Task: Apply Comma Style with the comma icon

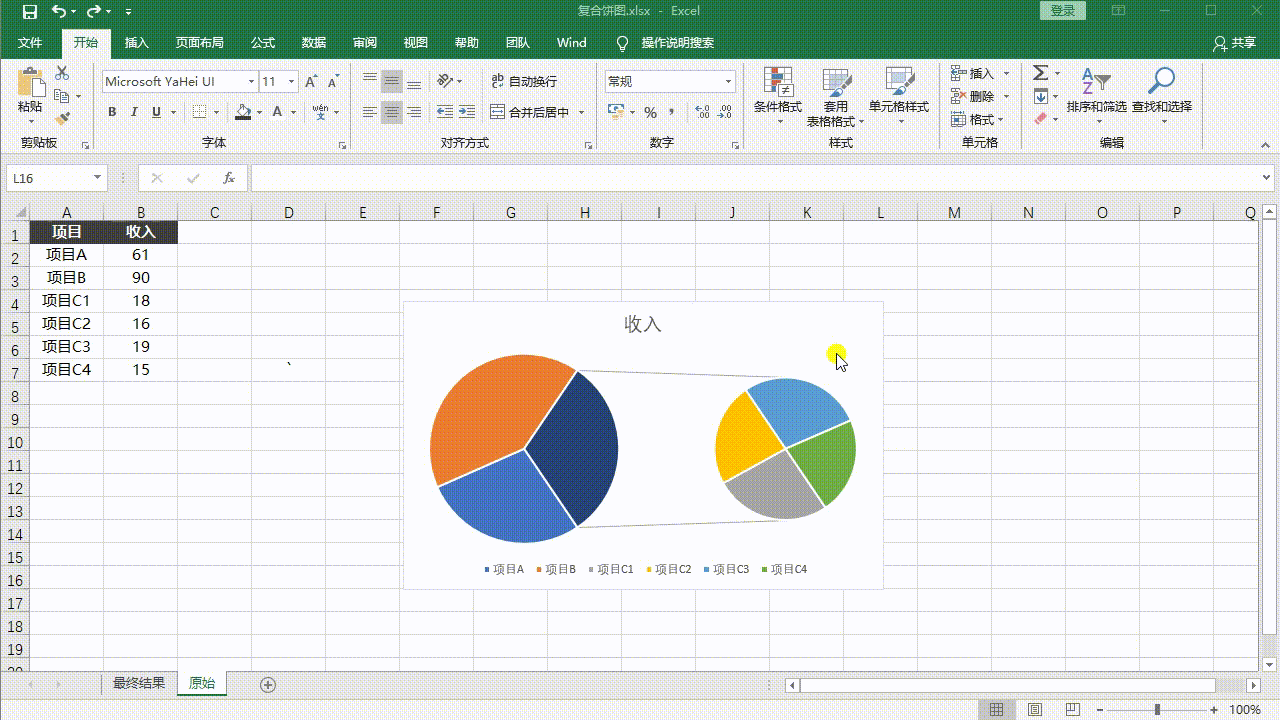Action: [672, 112]
